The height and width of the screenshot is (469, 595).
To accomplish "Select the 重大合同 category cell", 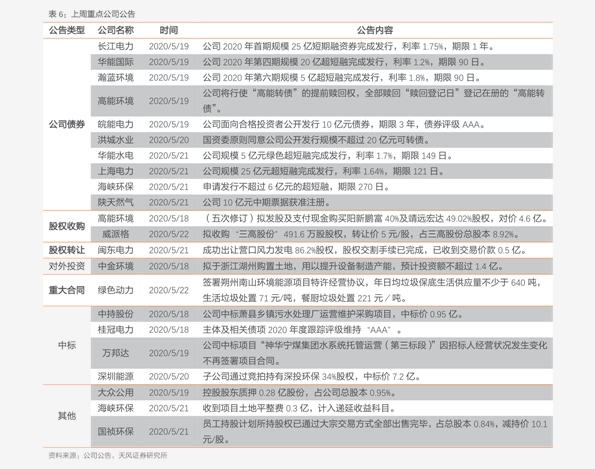I will tap(67, 290).
